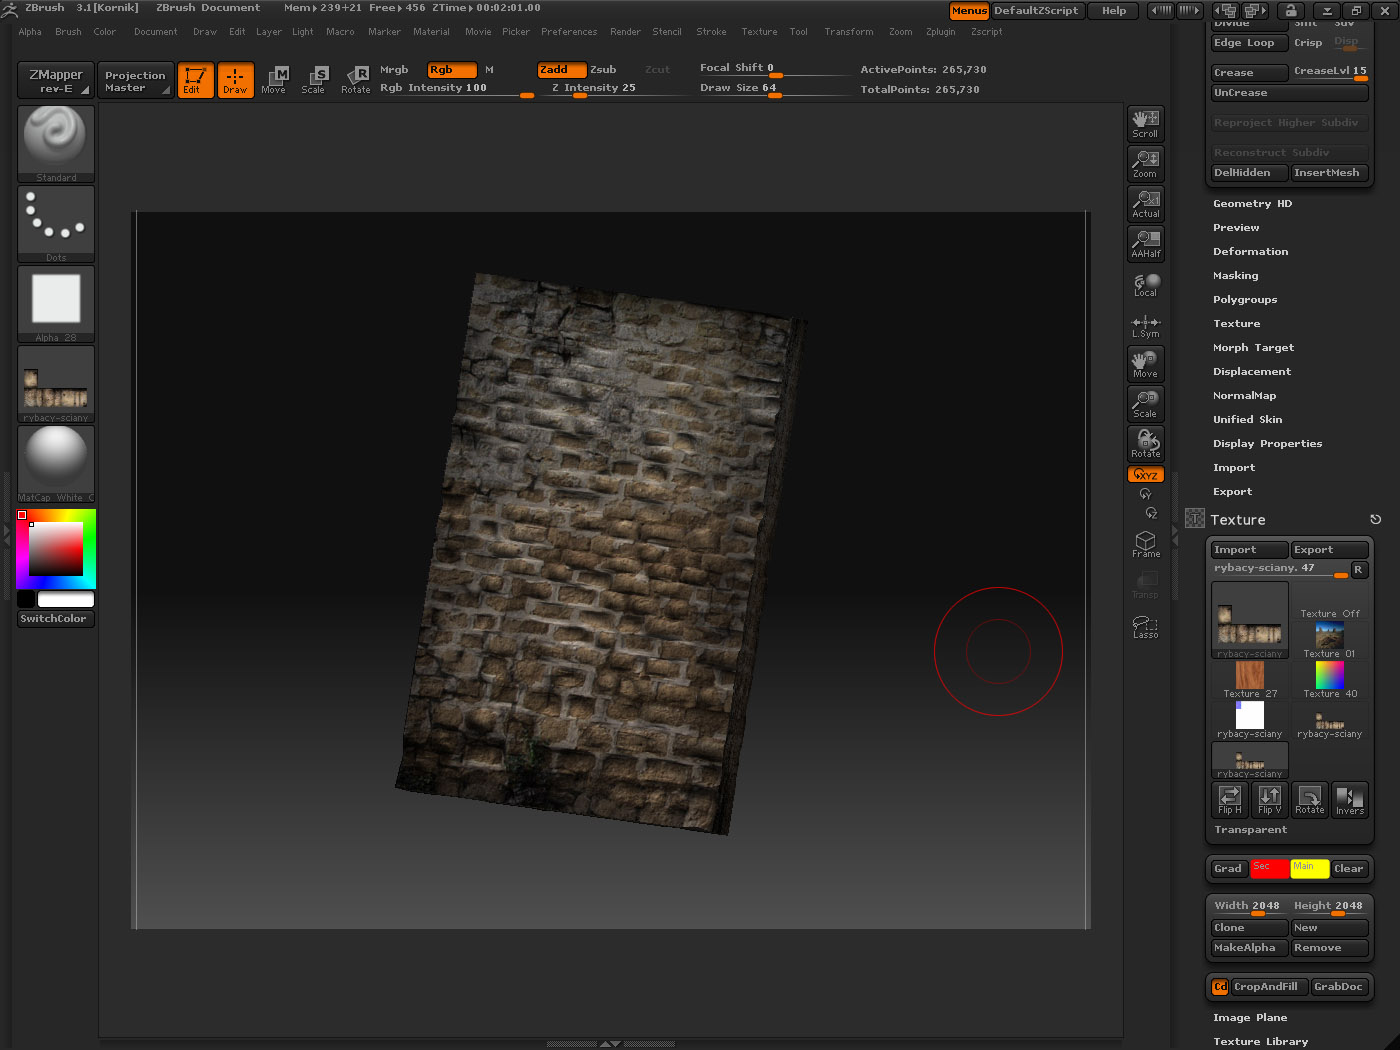Select the Texture 27 wood thumbnail
Image resolution: width=1400 pixels, height=1050 pixels.
coord(1249,679)
